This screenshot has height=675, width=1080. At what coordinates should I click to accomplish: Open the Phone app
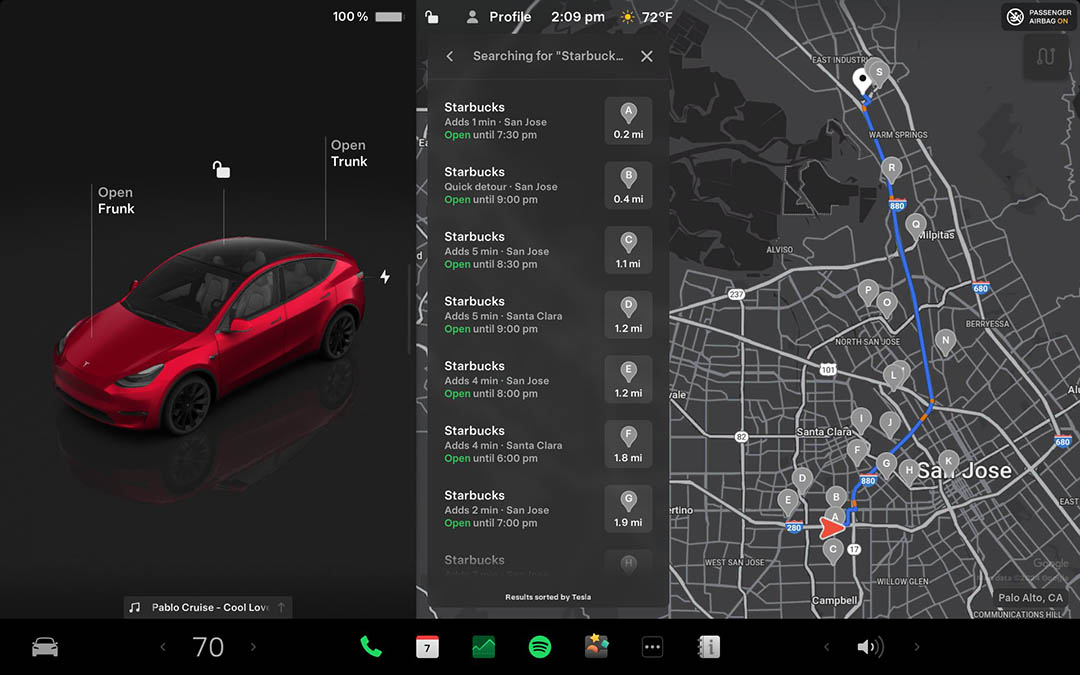click(x=371, y=647)
